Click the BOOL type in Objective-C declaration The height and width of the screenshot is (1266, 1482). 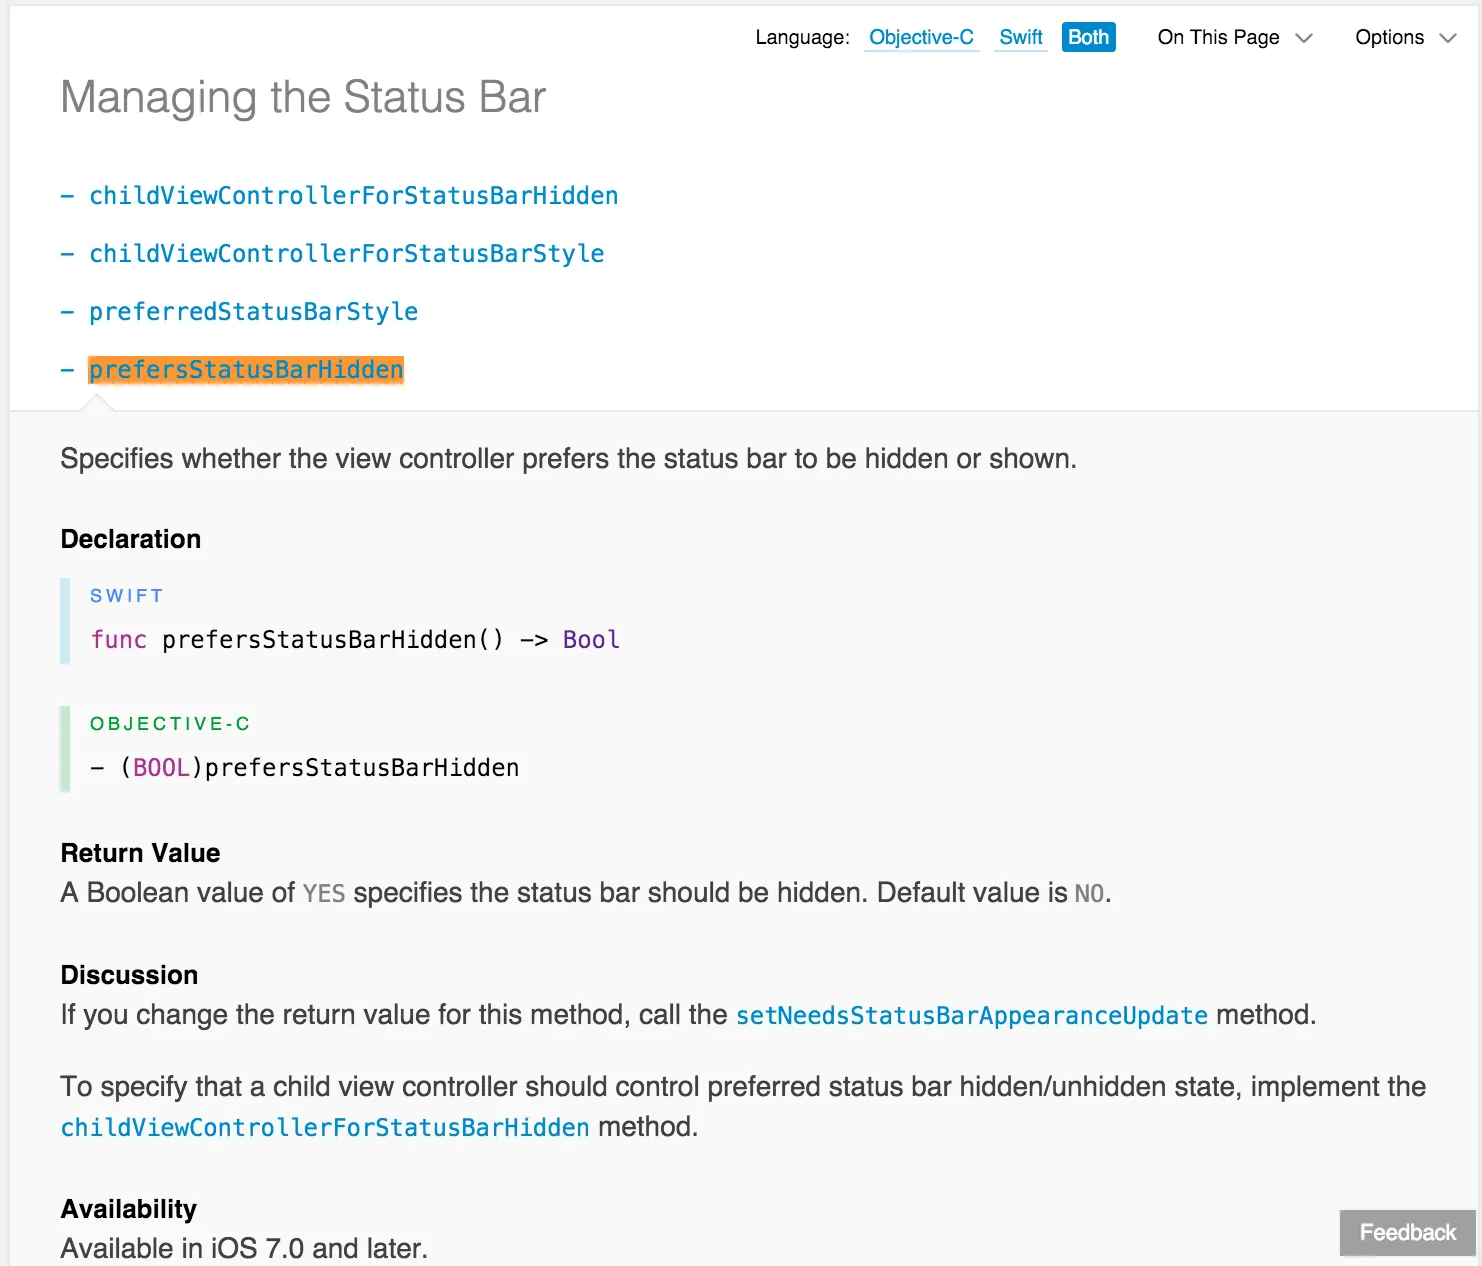(x=161, y=768)
